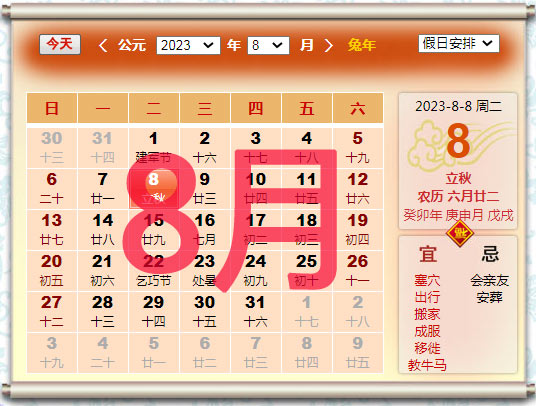Select August 24 初九
536x406 pixels.
point(256,271)
